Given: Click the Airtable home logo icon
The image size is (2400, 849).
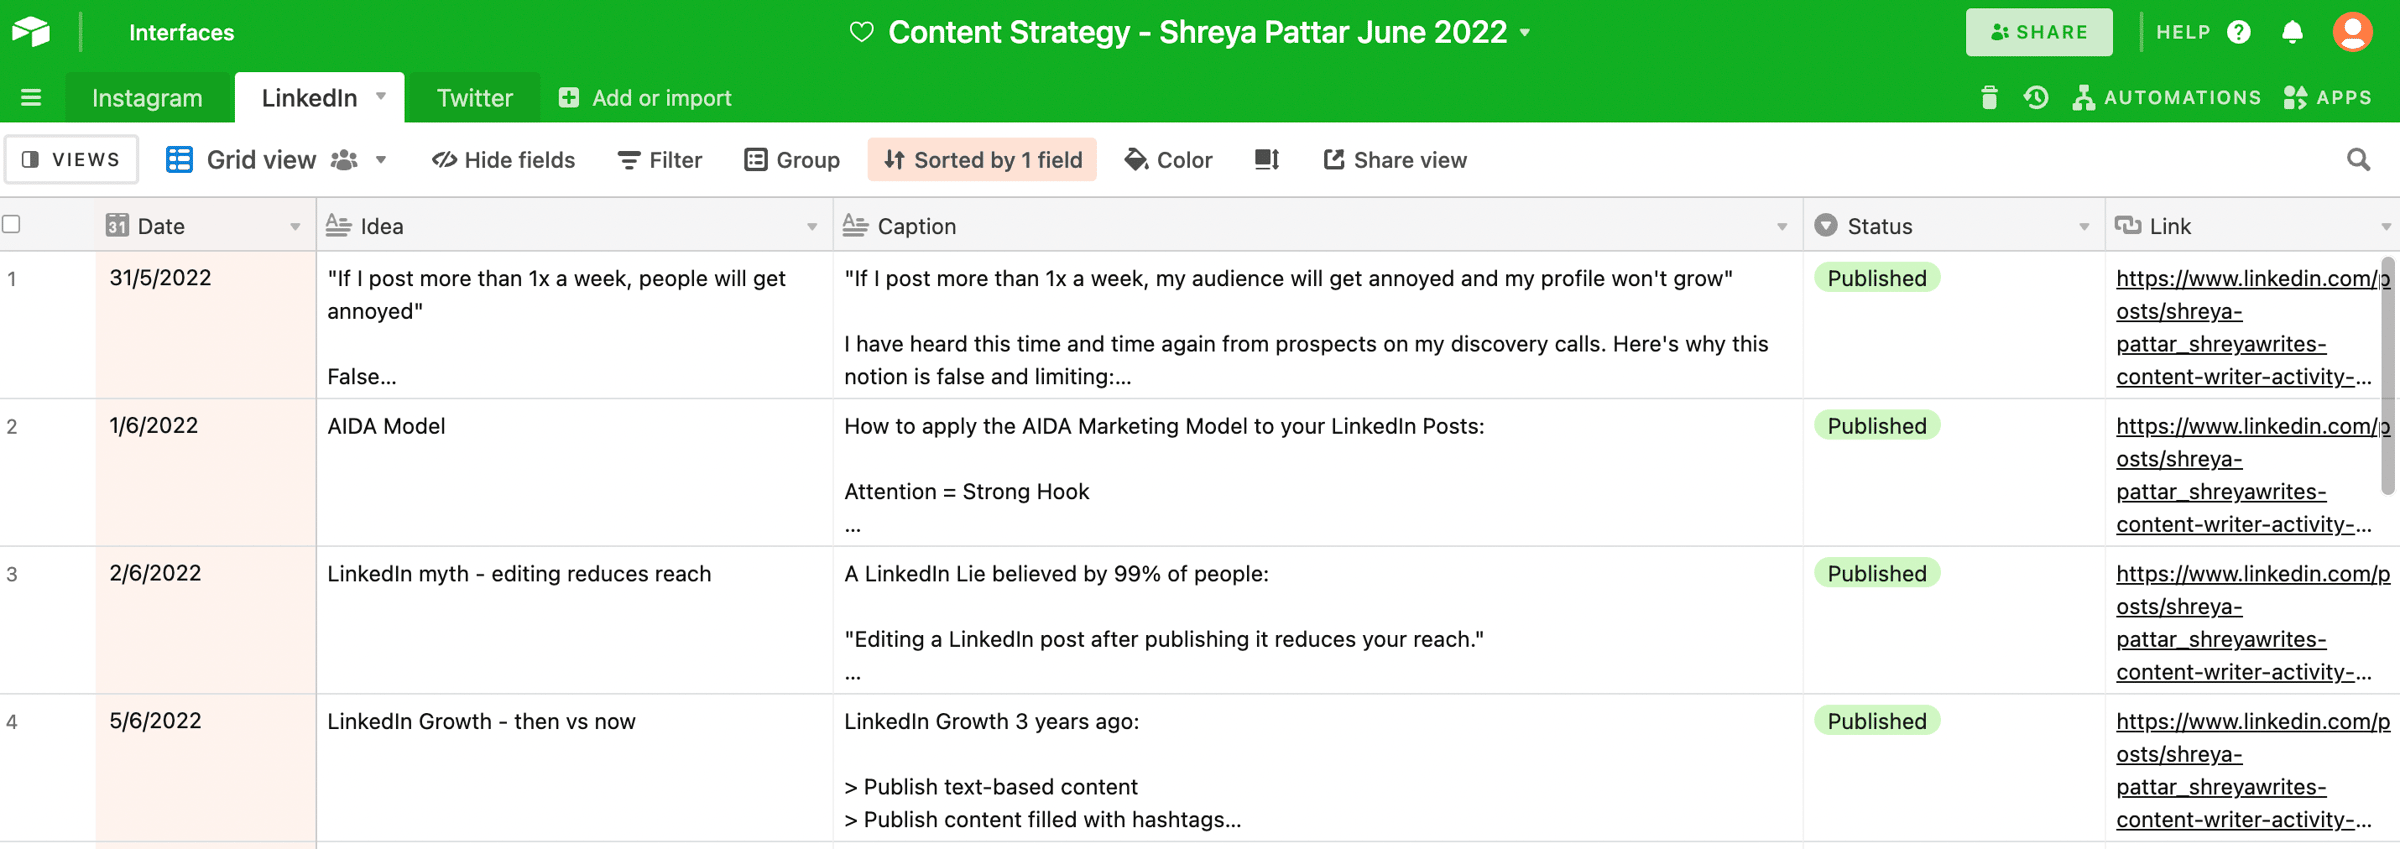Looking at the screenshot, I should (x=31, y=32).
